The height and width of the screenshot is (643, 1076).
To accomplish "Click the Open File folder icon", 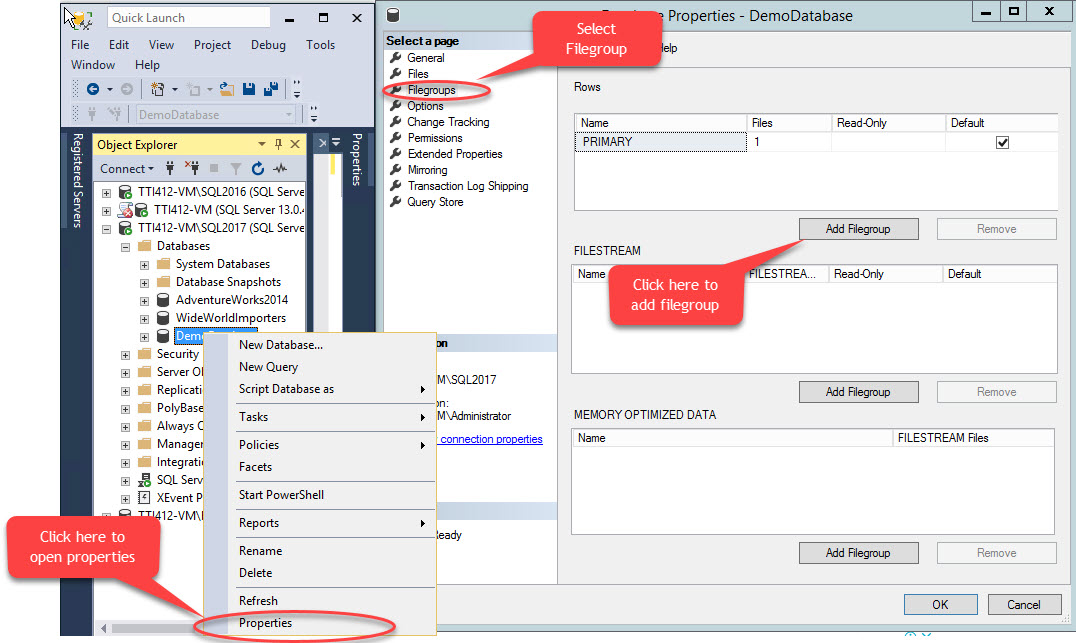I will [x=226, y=89].
